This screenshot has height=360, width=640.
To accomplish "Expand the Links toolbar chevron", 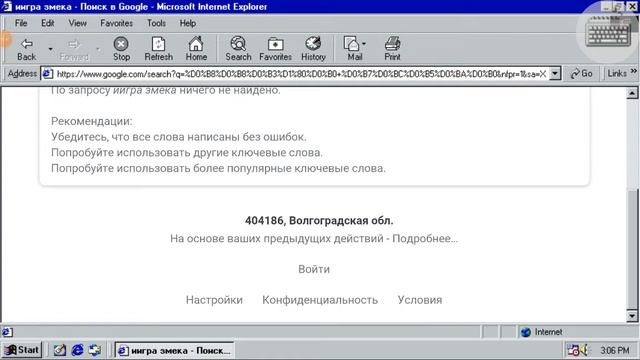I will 633,71.
